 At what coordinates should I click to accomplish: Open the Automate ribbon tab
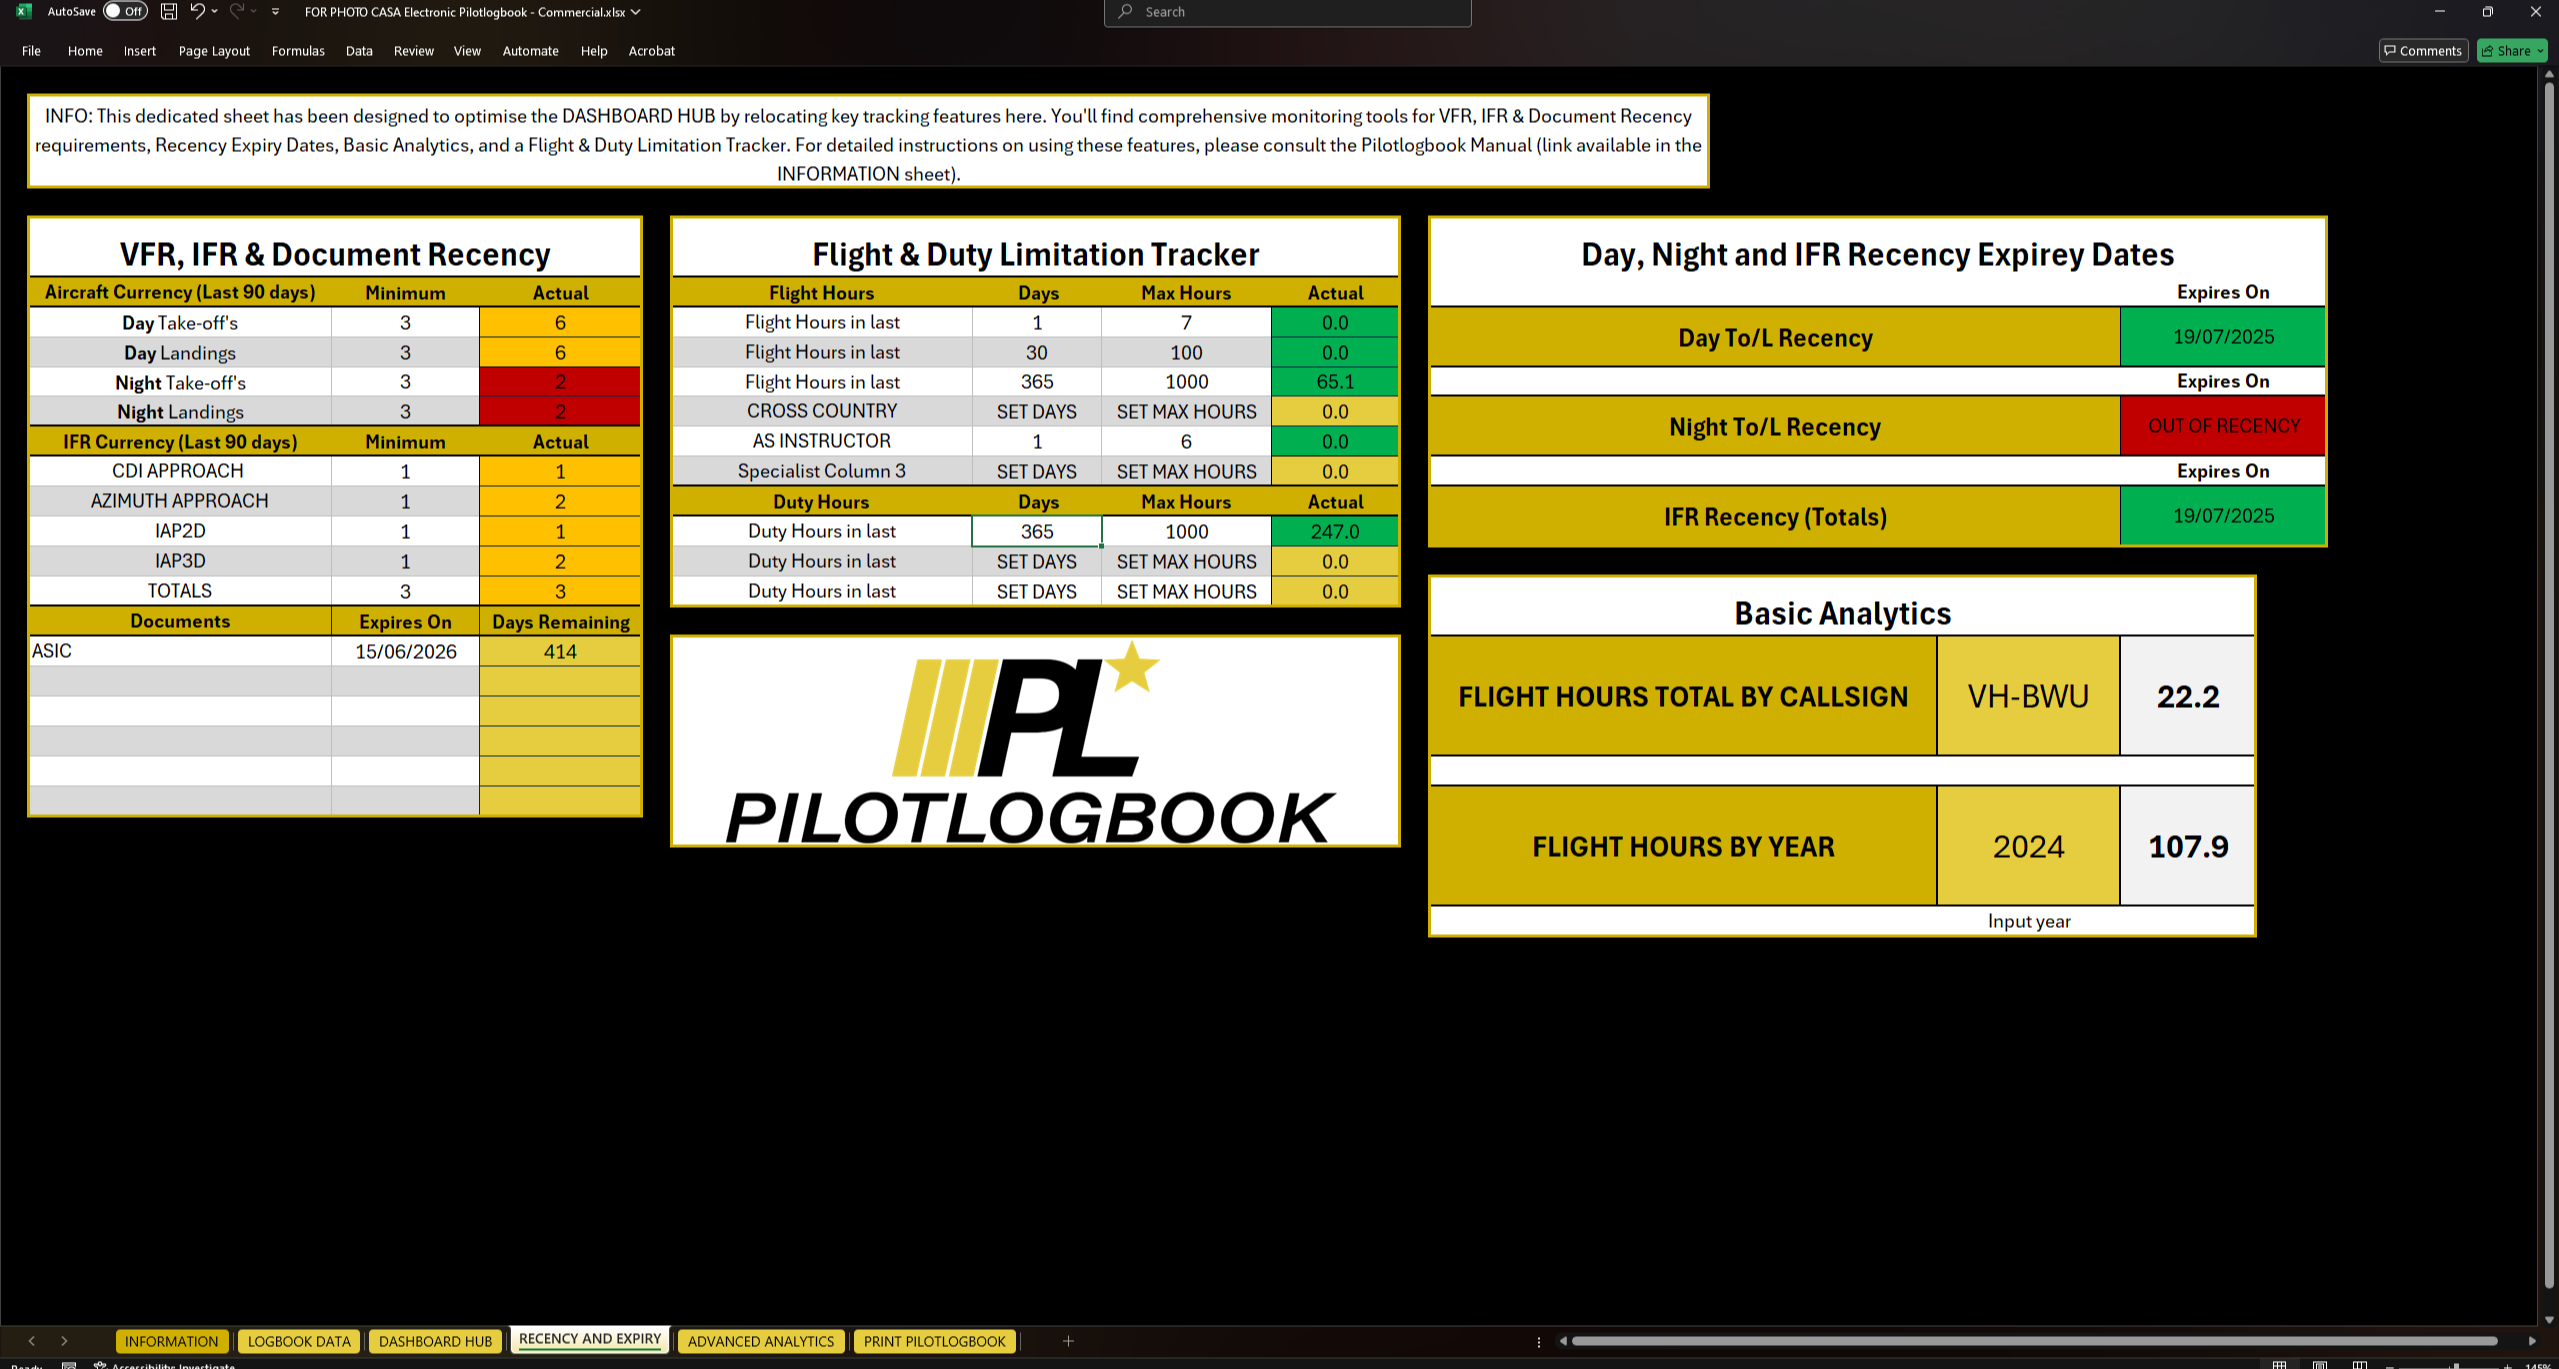tap(530, 51)
